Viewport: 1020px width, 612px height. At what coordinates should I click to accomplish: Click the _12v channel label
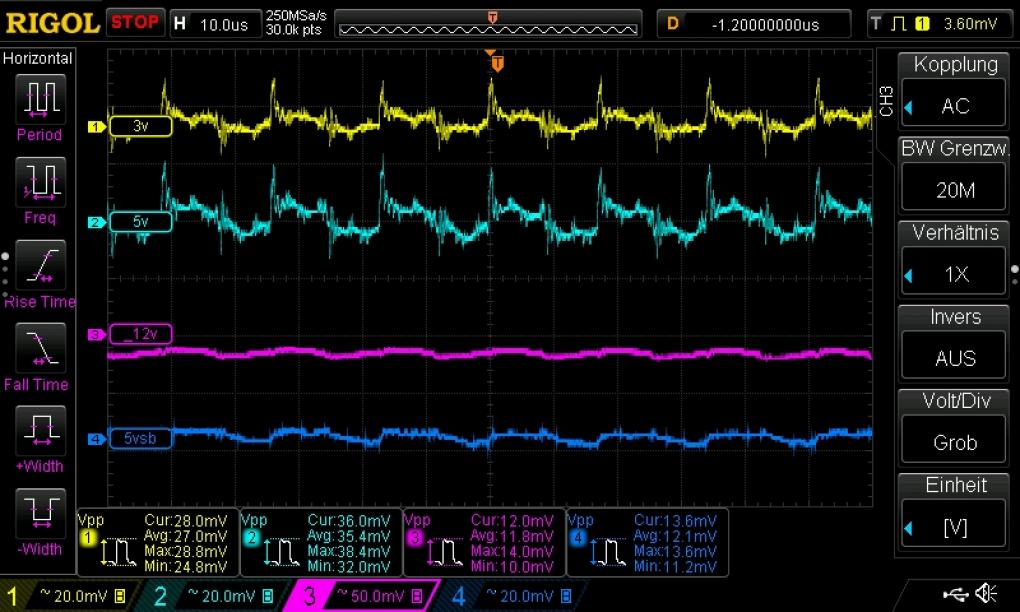tap(141, 334)
